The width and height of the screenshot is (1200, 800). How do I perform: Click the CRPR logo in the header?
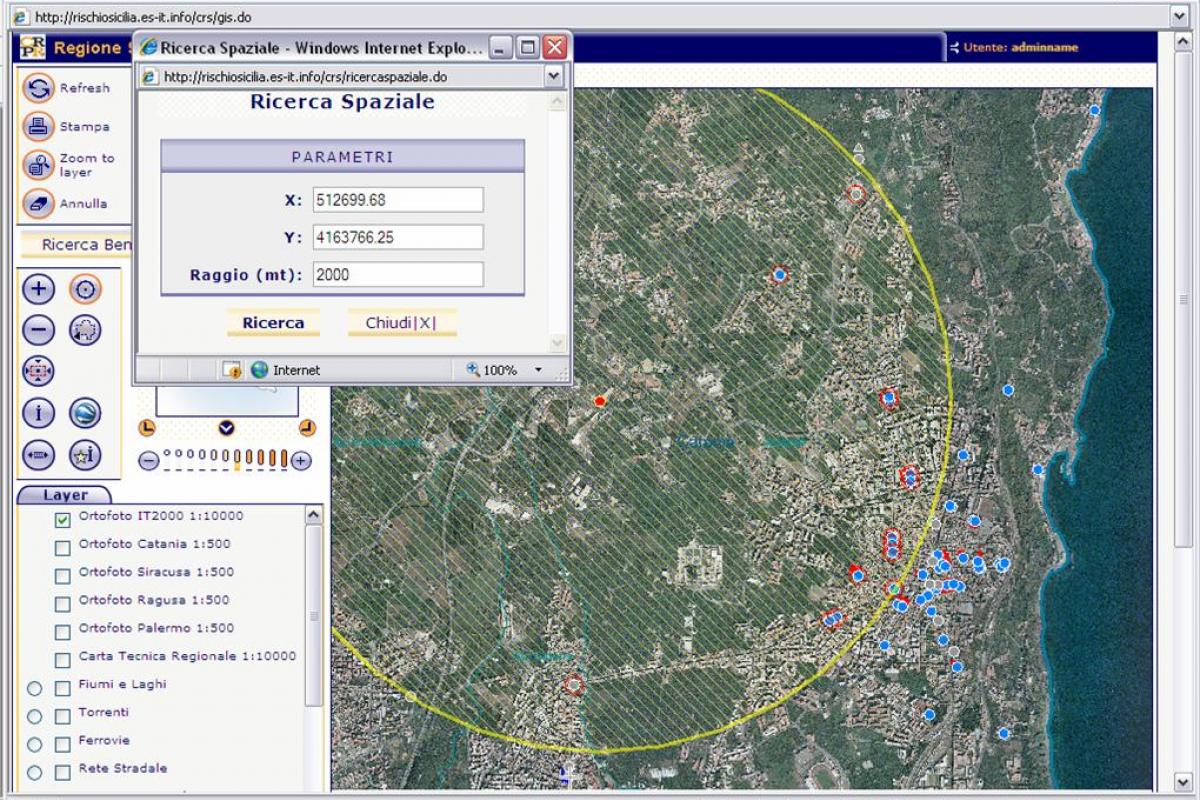coord(33,47)
